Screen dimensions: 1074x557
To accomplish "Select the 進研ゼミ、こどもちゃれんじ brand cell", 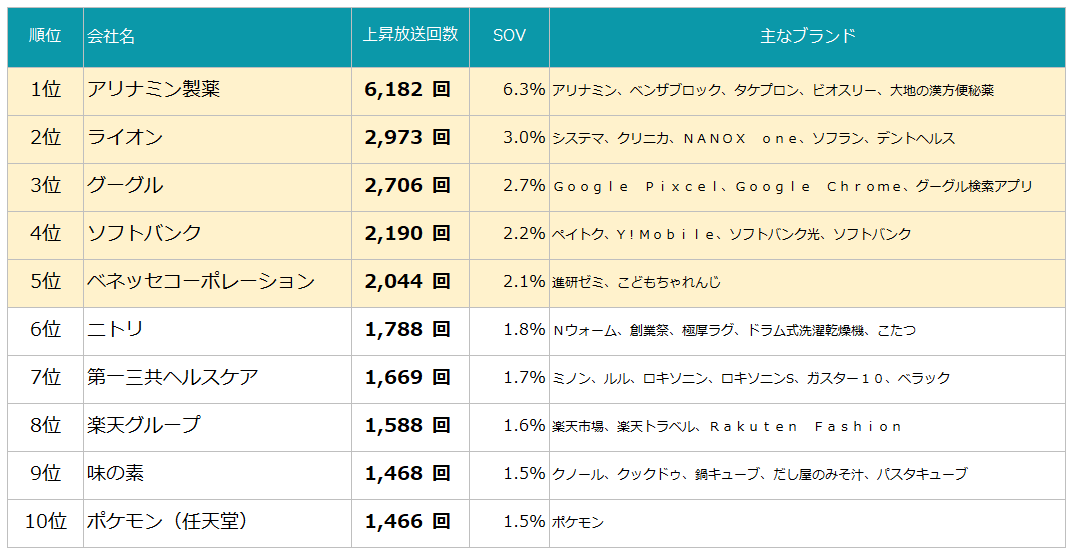I will click(636, 282).
